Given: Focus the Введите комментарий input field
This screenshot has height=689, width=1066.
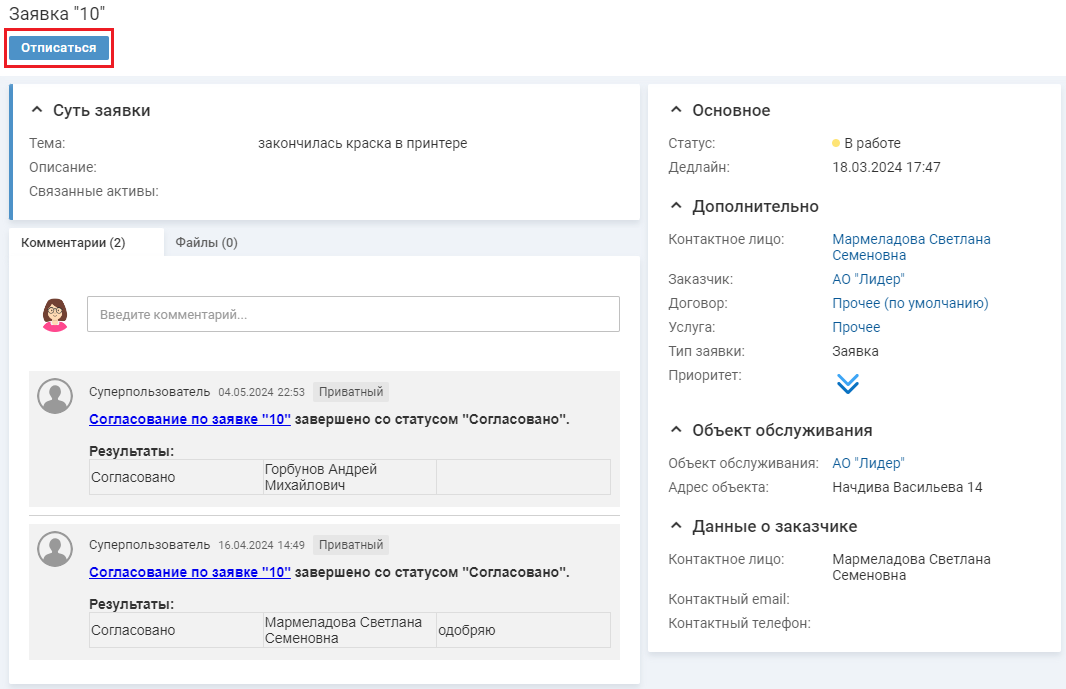Looking at the screenshot, I should pyautogui.click(x=353, y=314).
